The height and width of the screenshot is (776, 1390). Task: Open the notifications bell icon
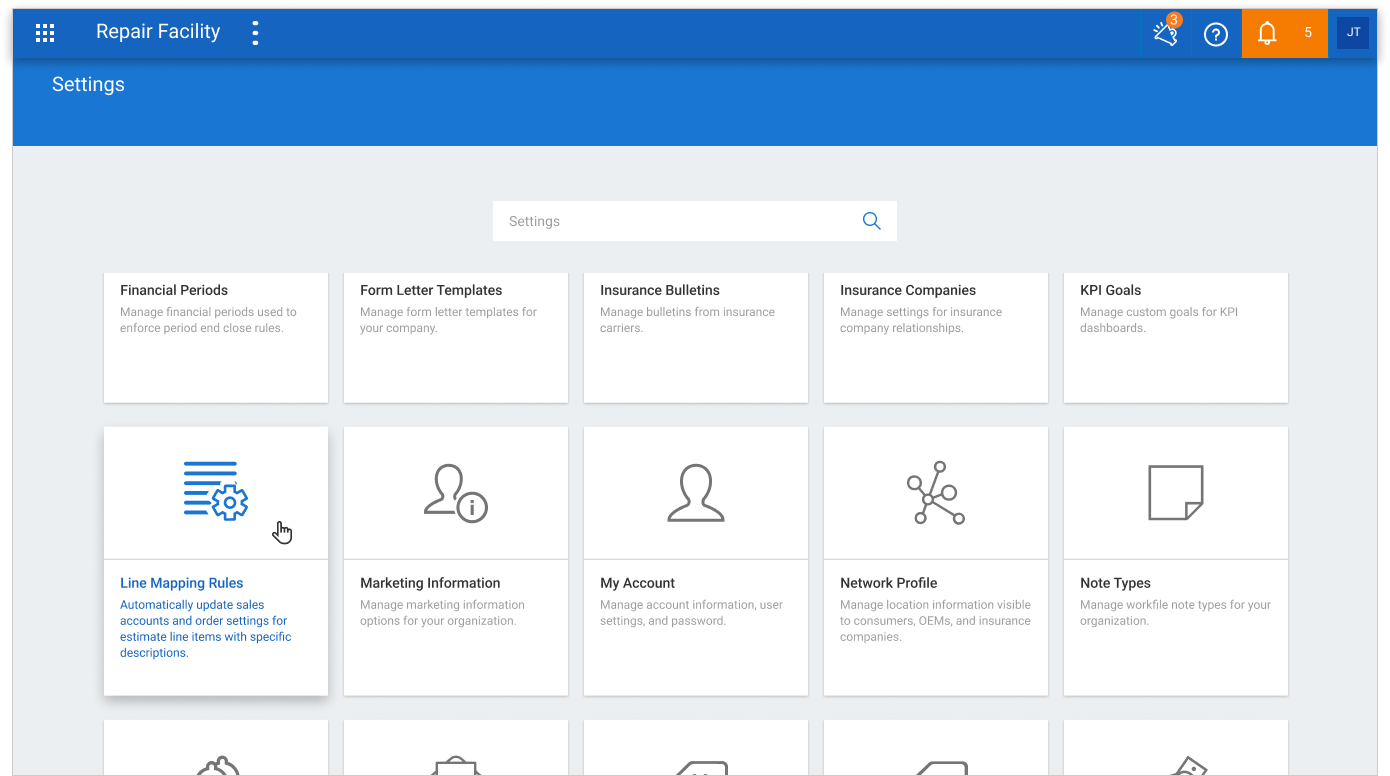click(x=1267, y=33)
